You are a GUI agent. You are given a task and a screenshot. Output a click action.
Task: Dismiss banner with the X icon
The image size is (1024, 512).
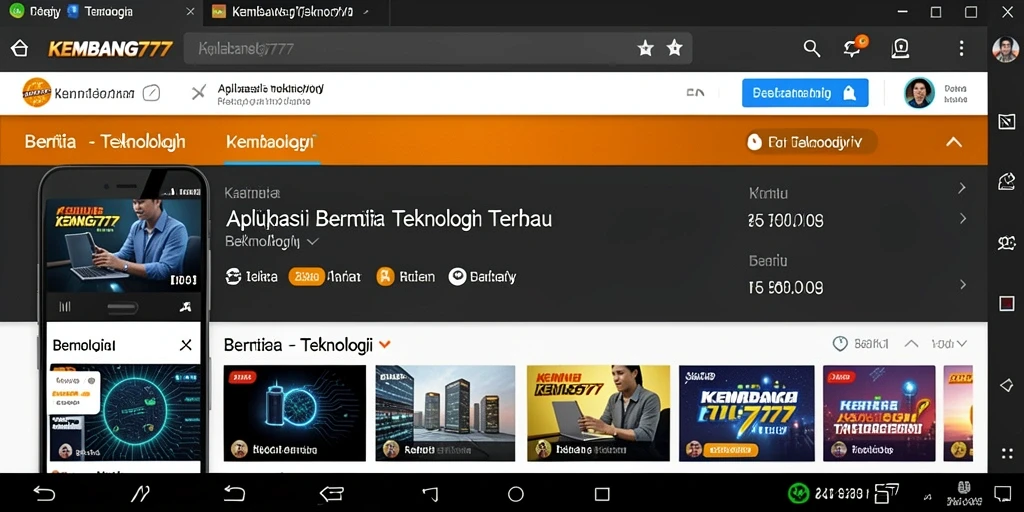tap(199, 93)
